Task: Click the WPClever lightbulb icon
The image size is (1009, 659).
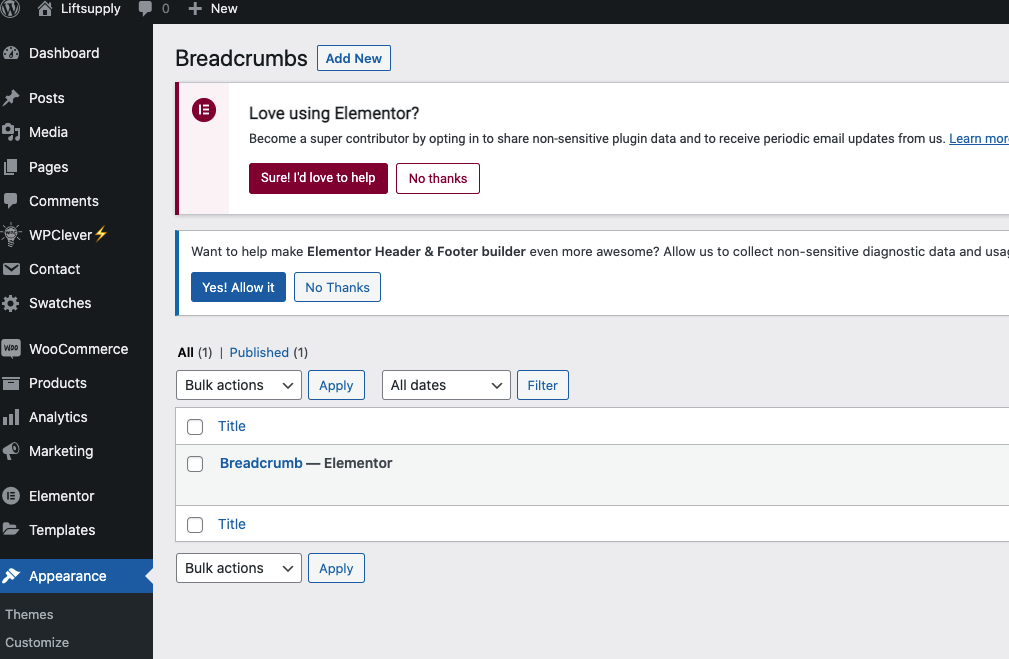Action: point(12,235)
